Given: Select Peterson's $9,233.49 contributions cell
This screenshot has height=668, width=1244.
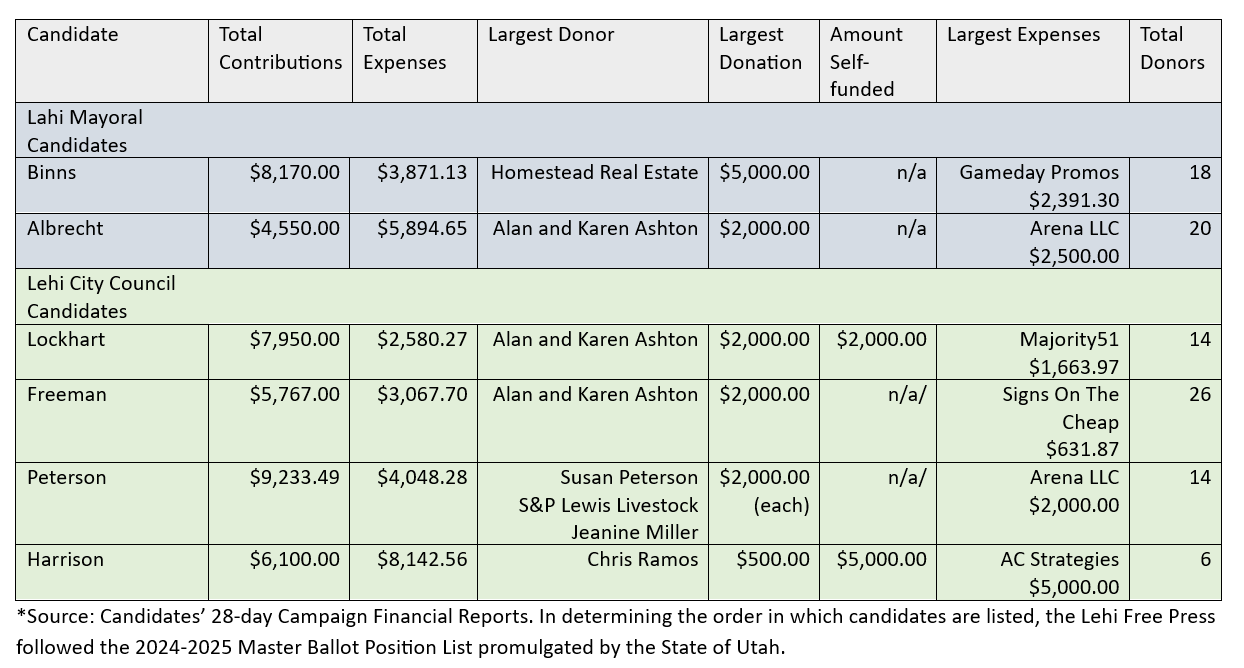Looking at the screenshot, I should (294, 477).
